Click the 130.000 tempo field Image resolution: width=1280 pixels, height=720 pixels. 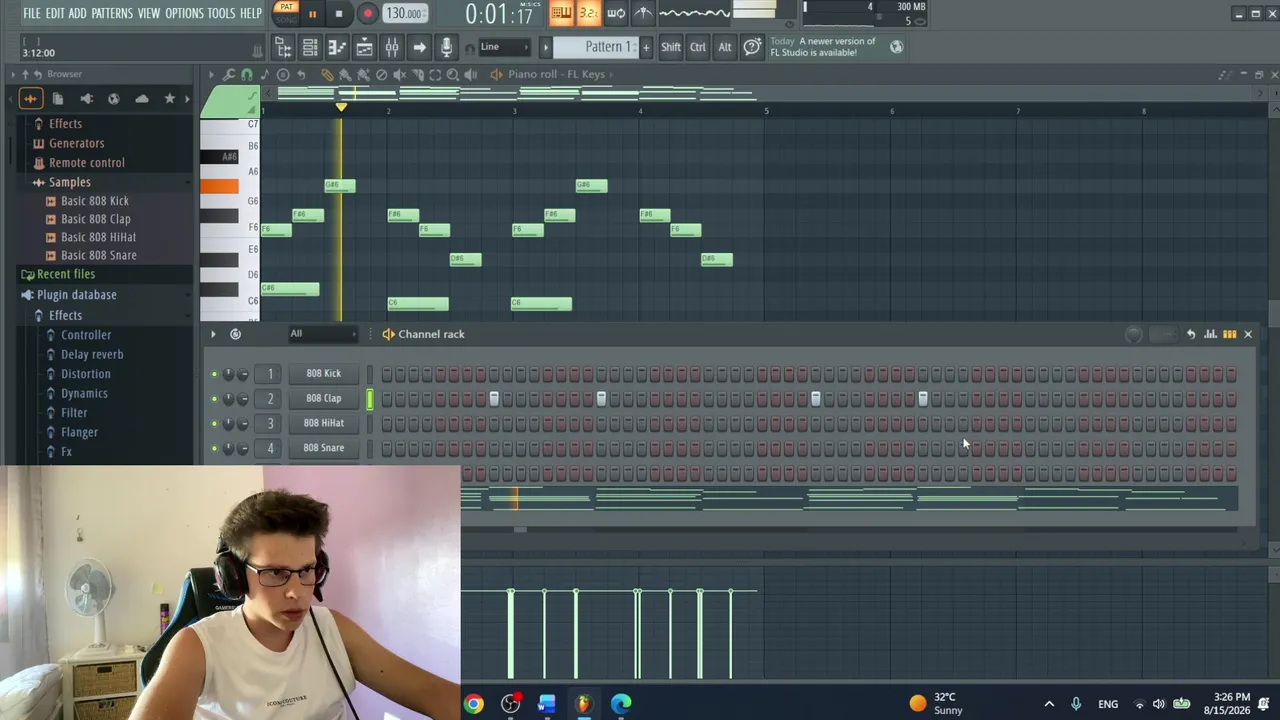pos(403,13)
